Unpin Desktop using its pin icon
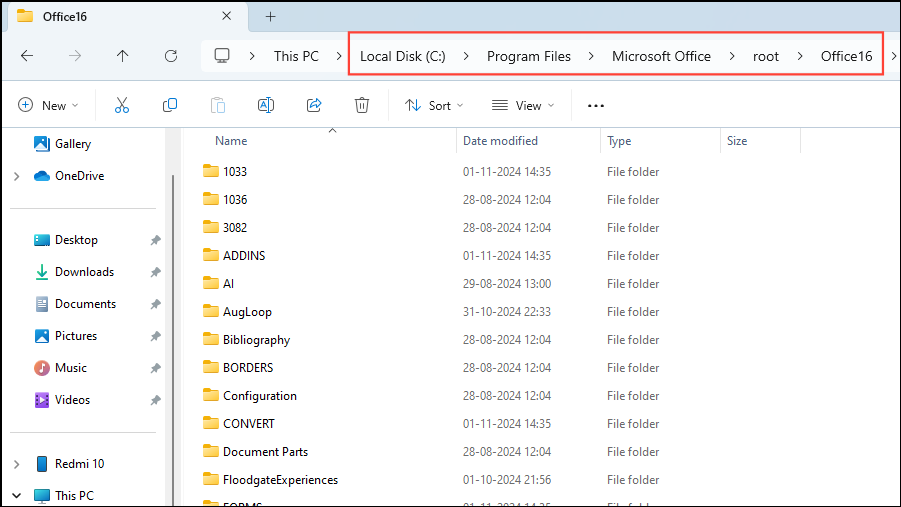 (156, 240)
